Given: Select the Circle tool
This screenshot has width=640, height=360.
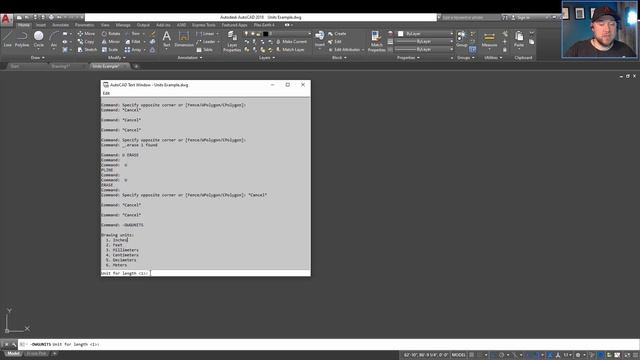Looking at the screenshot, I should point(39,39).
